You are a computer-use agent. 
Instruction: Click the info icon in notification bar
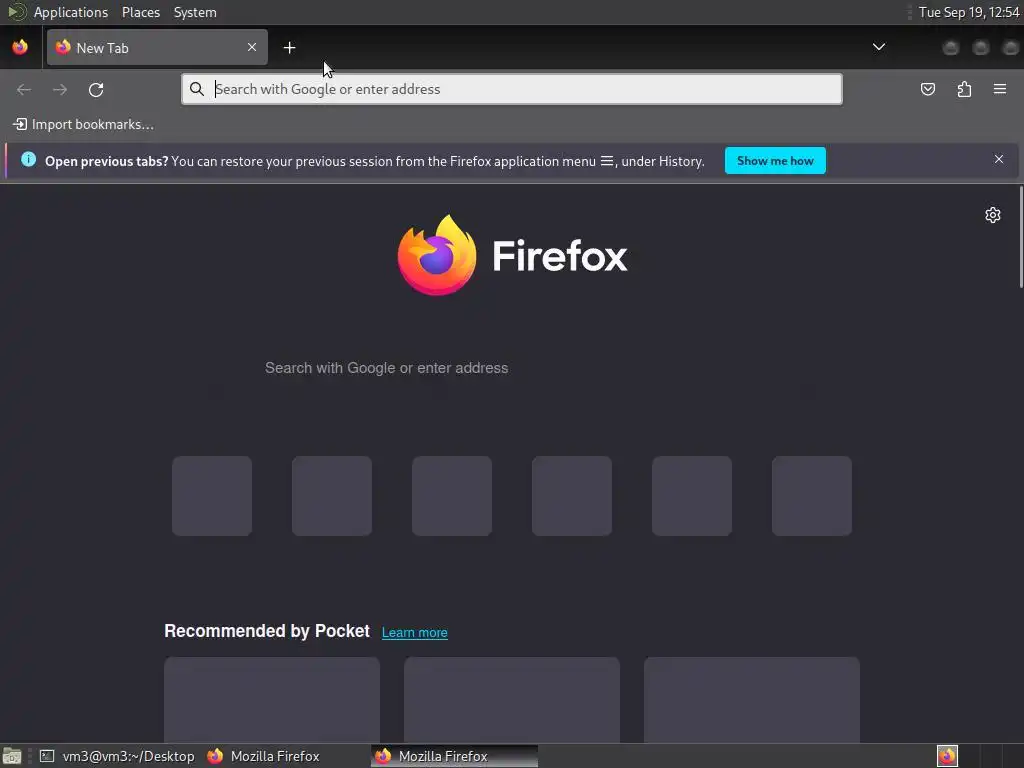click(x=28, y=159)
